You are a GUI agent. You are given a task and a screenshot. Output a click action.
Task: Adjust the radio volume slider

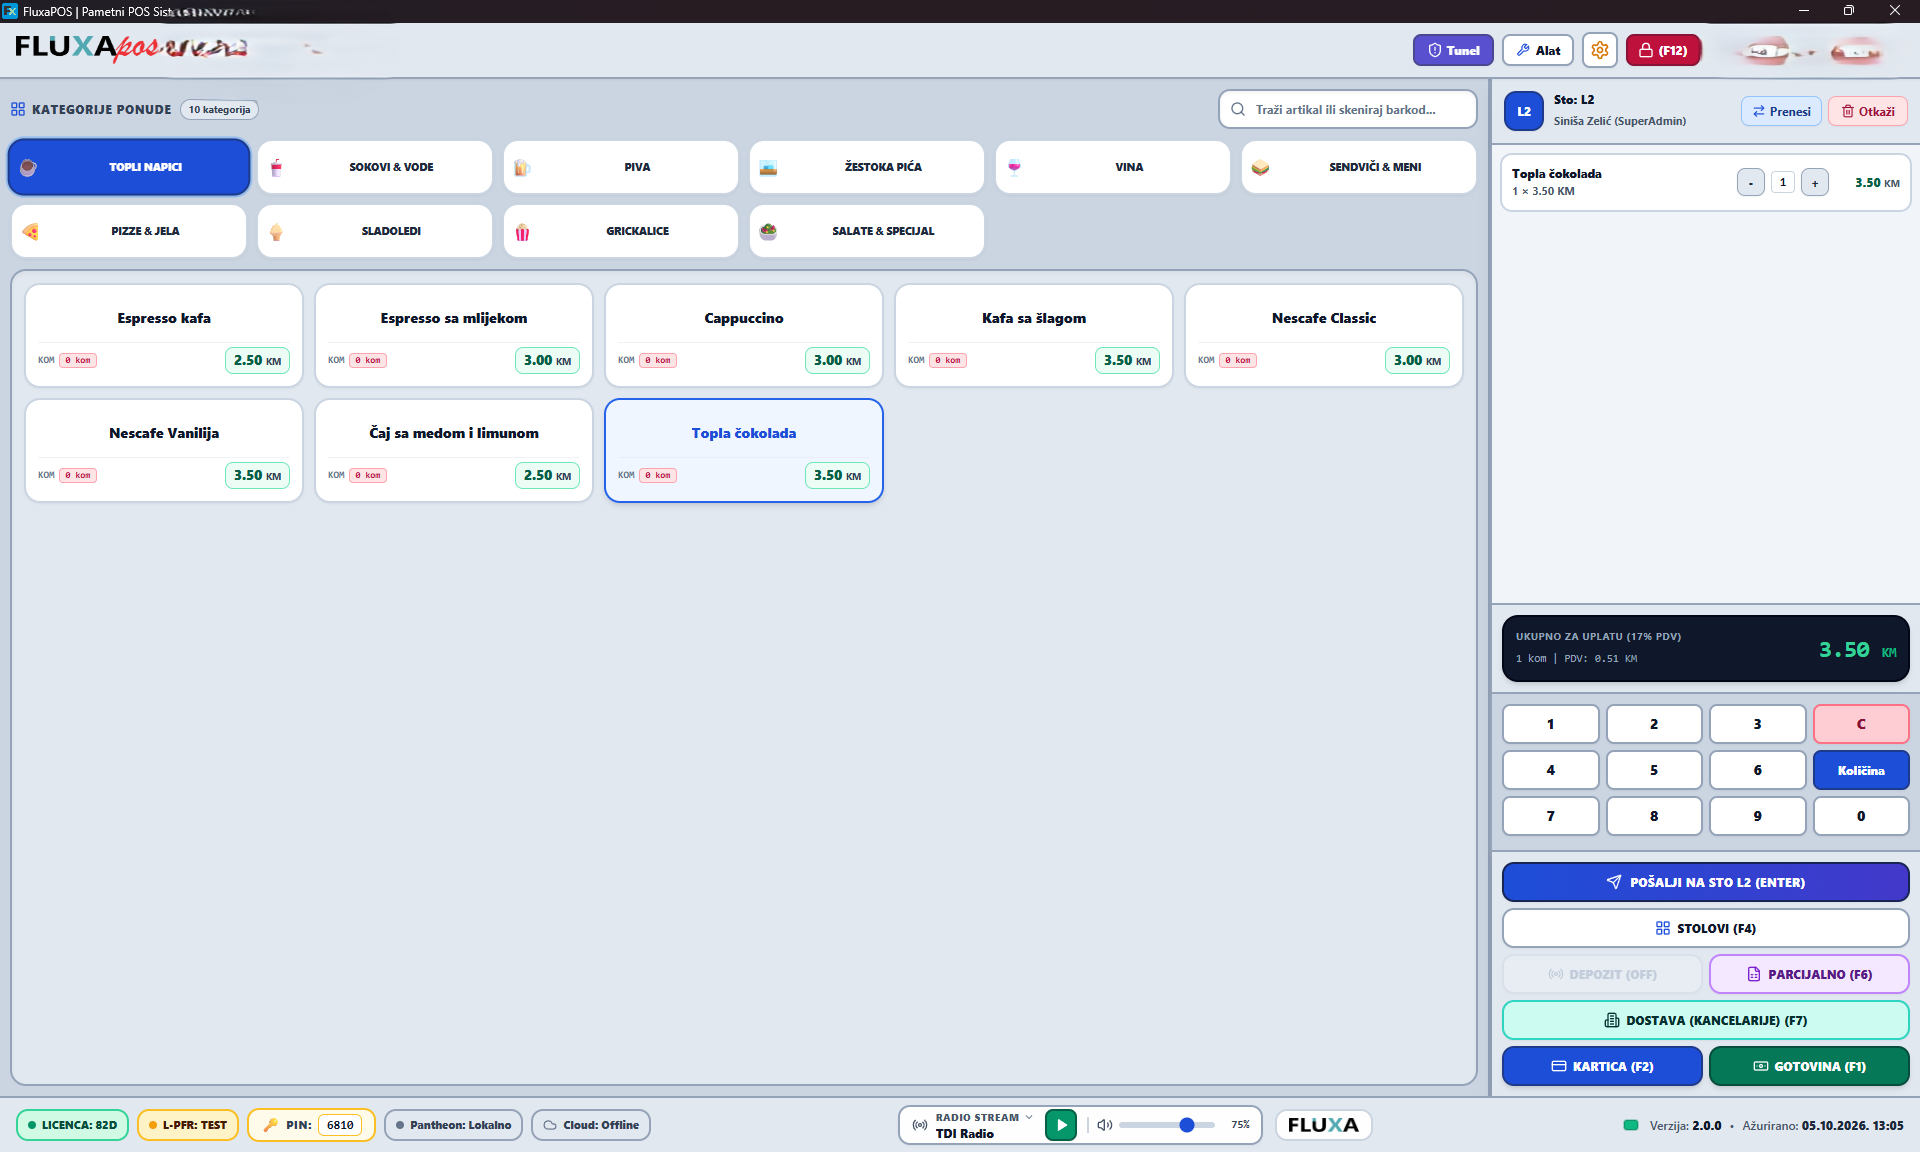(x=1167, y=1125)
